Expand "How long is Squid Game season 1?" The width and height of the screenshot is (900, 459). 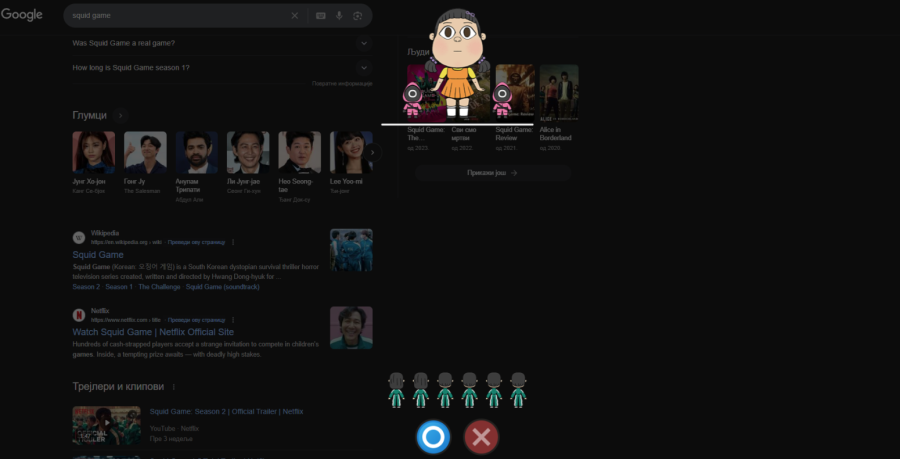click(x=363, y=68)
